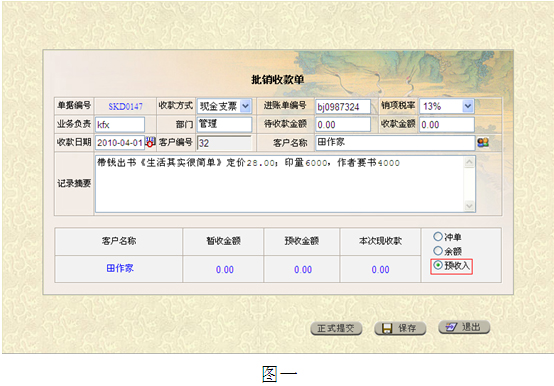Click the scroll up arrow in 记录摘要
Screen dimensions: 554x386
click(x=469, y=162)
